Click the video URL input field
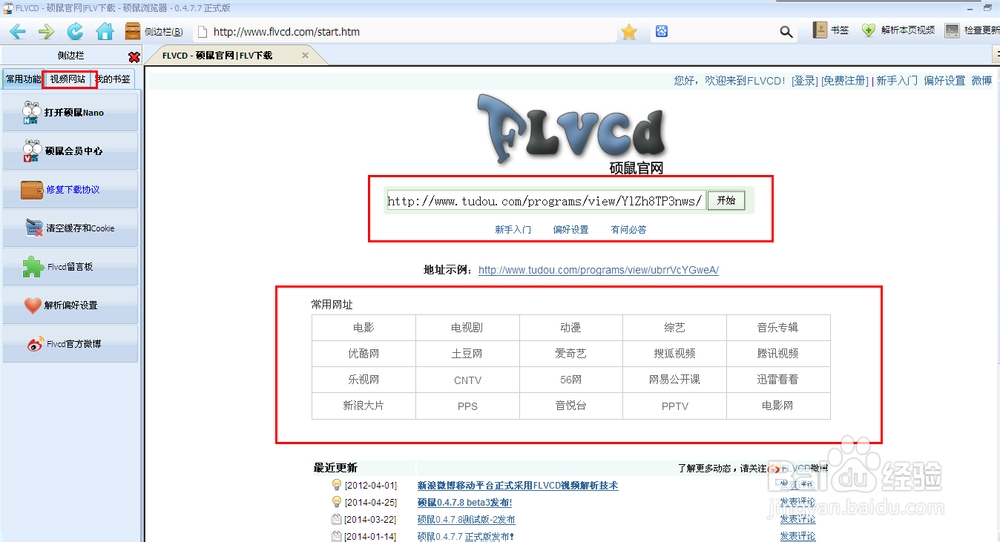1000x542 pixels. 546,201
